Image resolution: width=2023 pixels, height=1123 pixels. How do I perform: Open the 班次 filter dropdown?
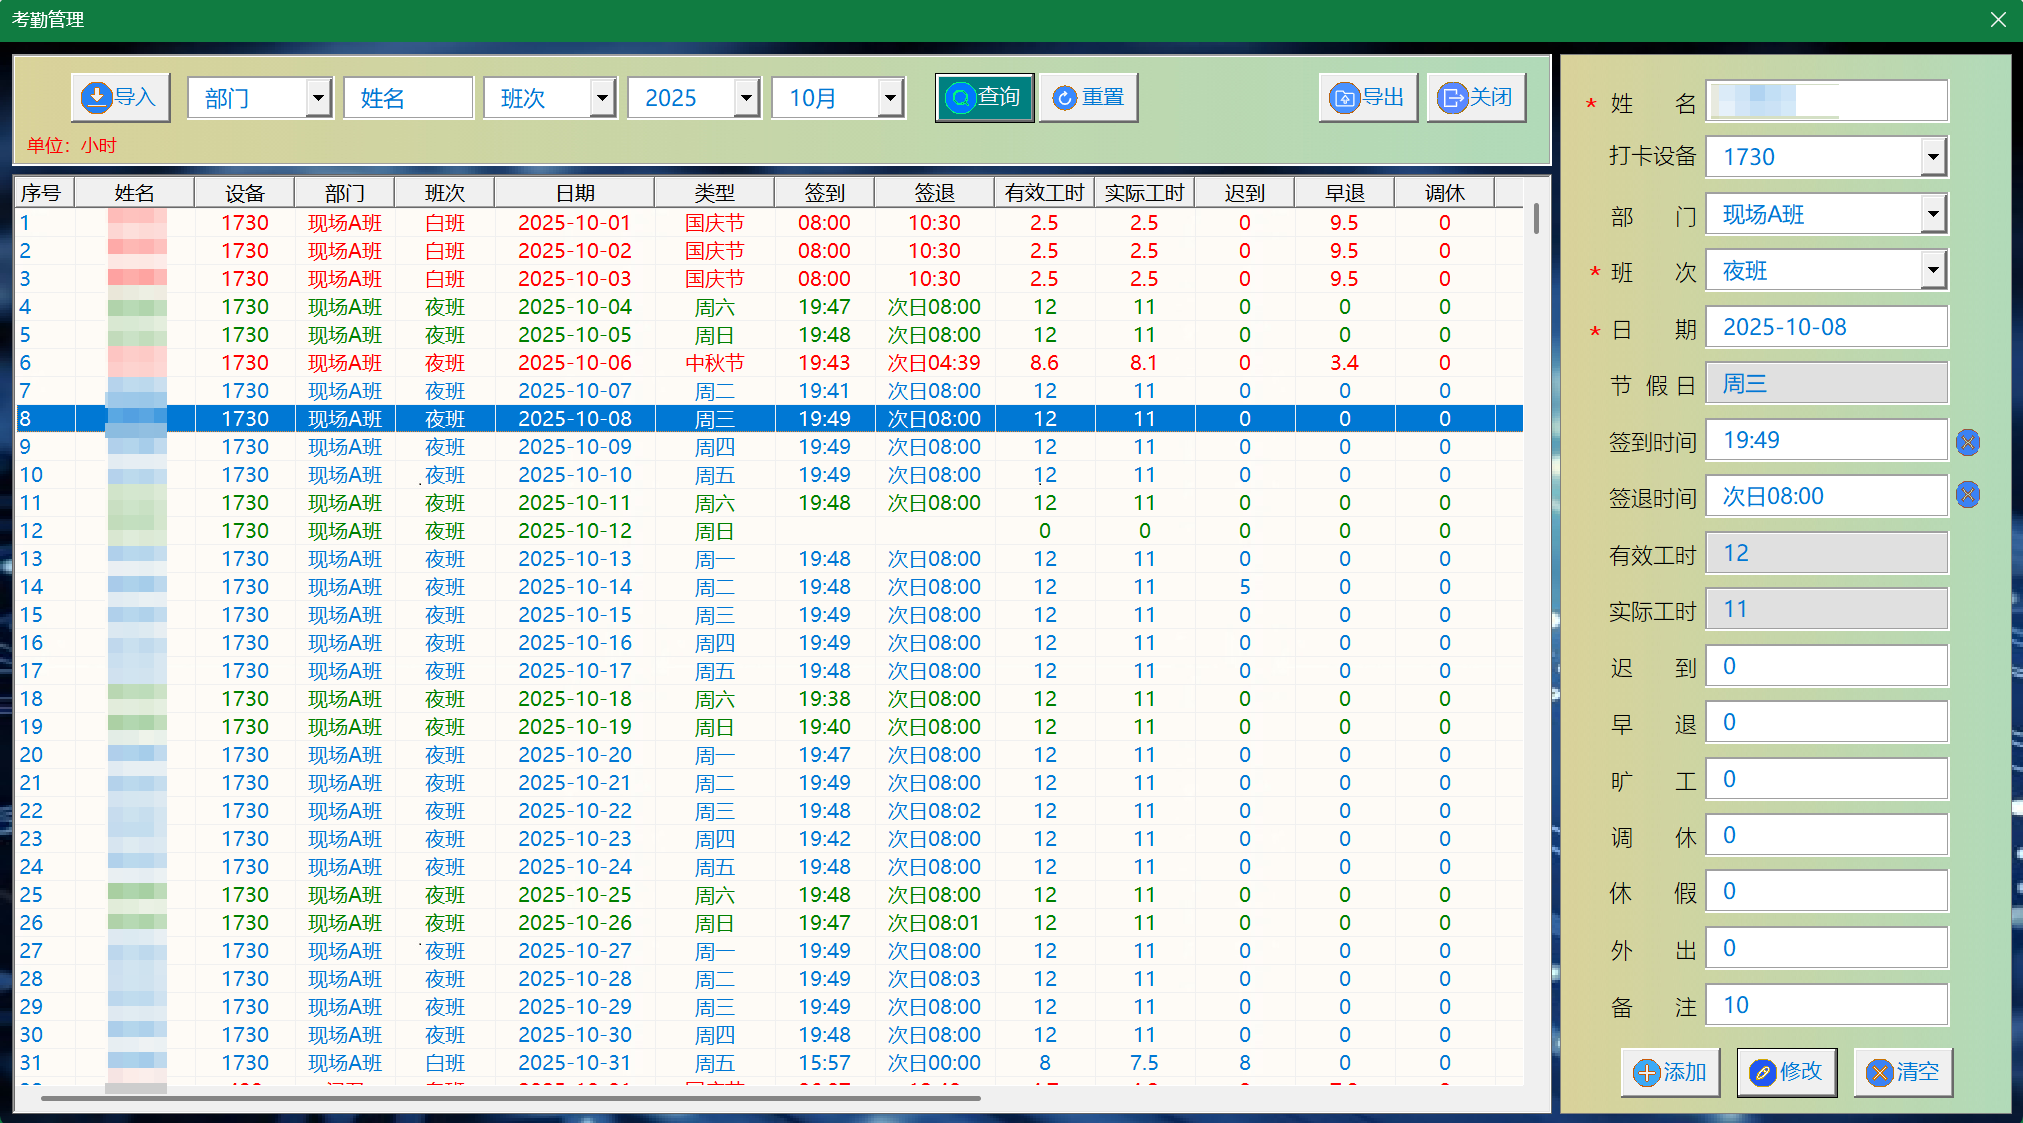[602, 98]
